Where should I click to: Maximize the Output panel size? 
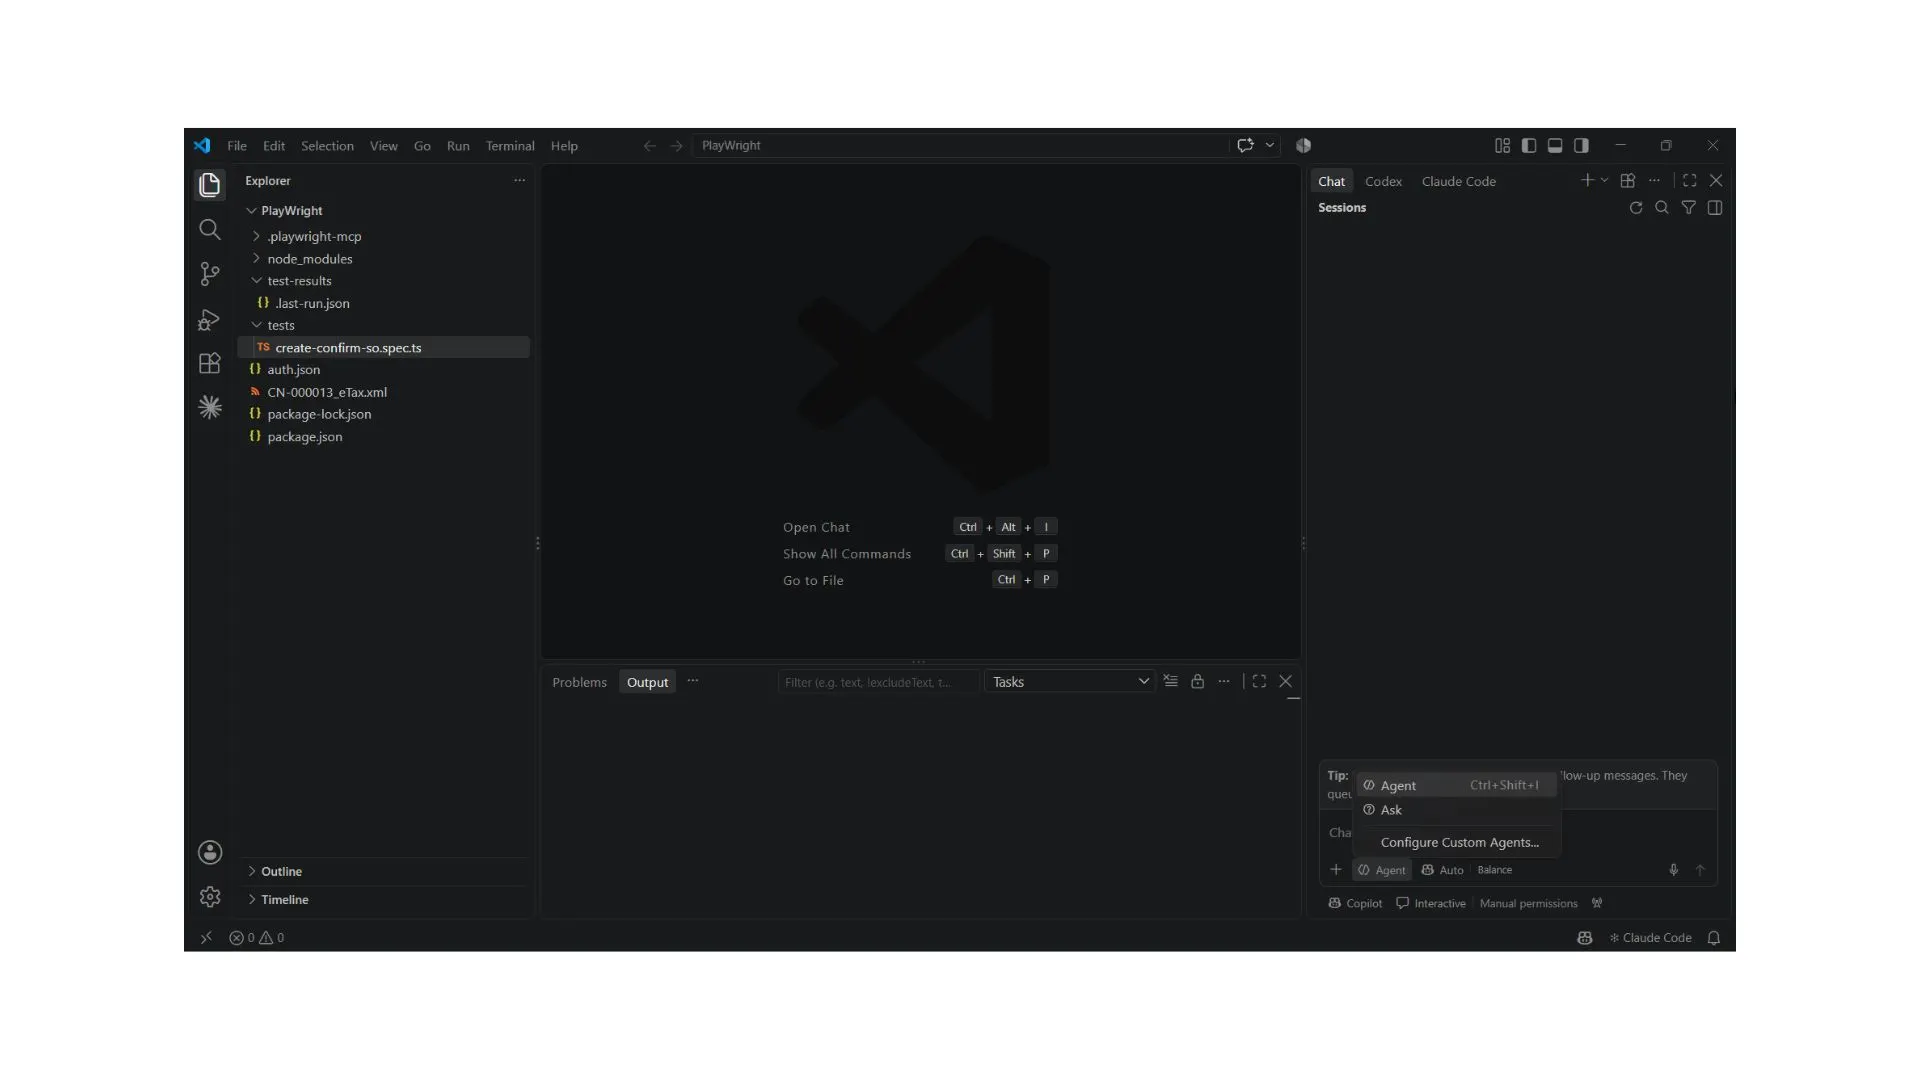tap(1259, 681)
